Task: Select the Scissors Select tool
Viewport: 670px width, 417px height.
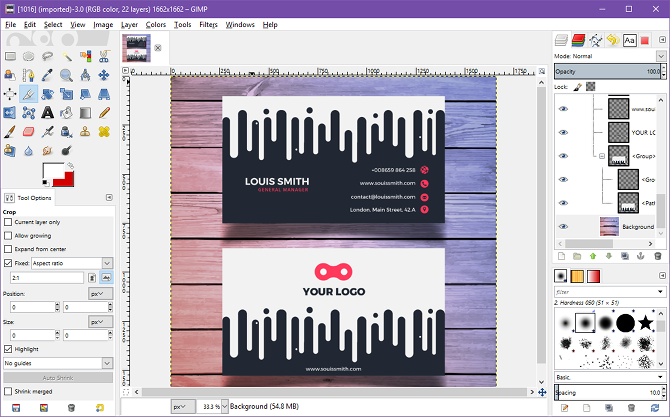Action: [104, 56]
